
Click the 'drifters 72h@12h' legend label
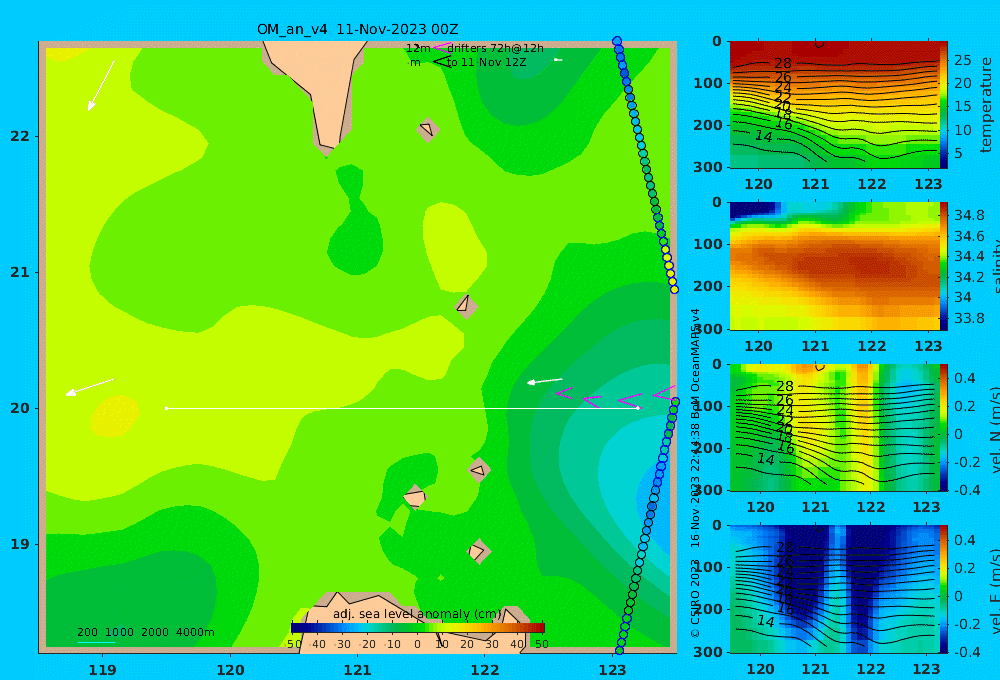pos(496,48)
